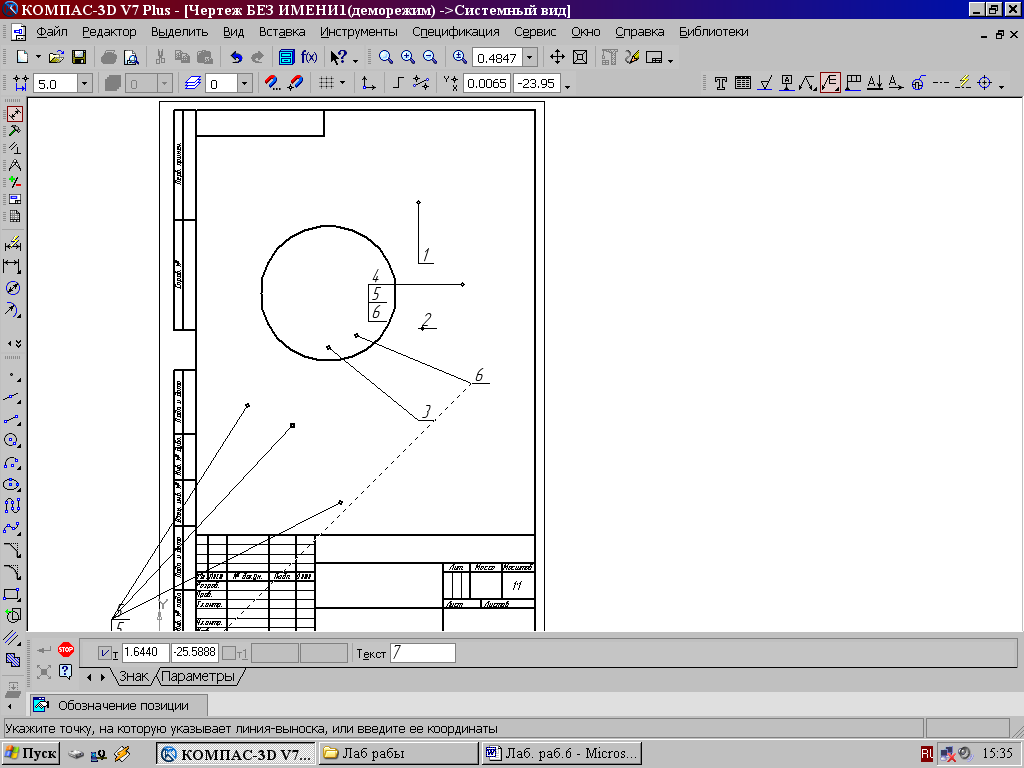
Task: Select the view arrow tool
Action: (896, 84)
